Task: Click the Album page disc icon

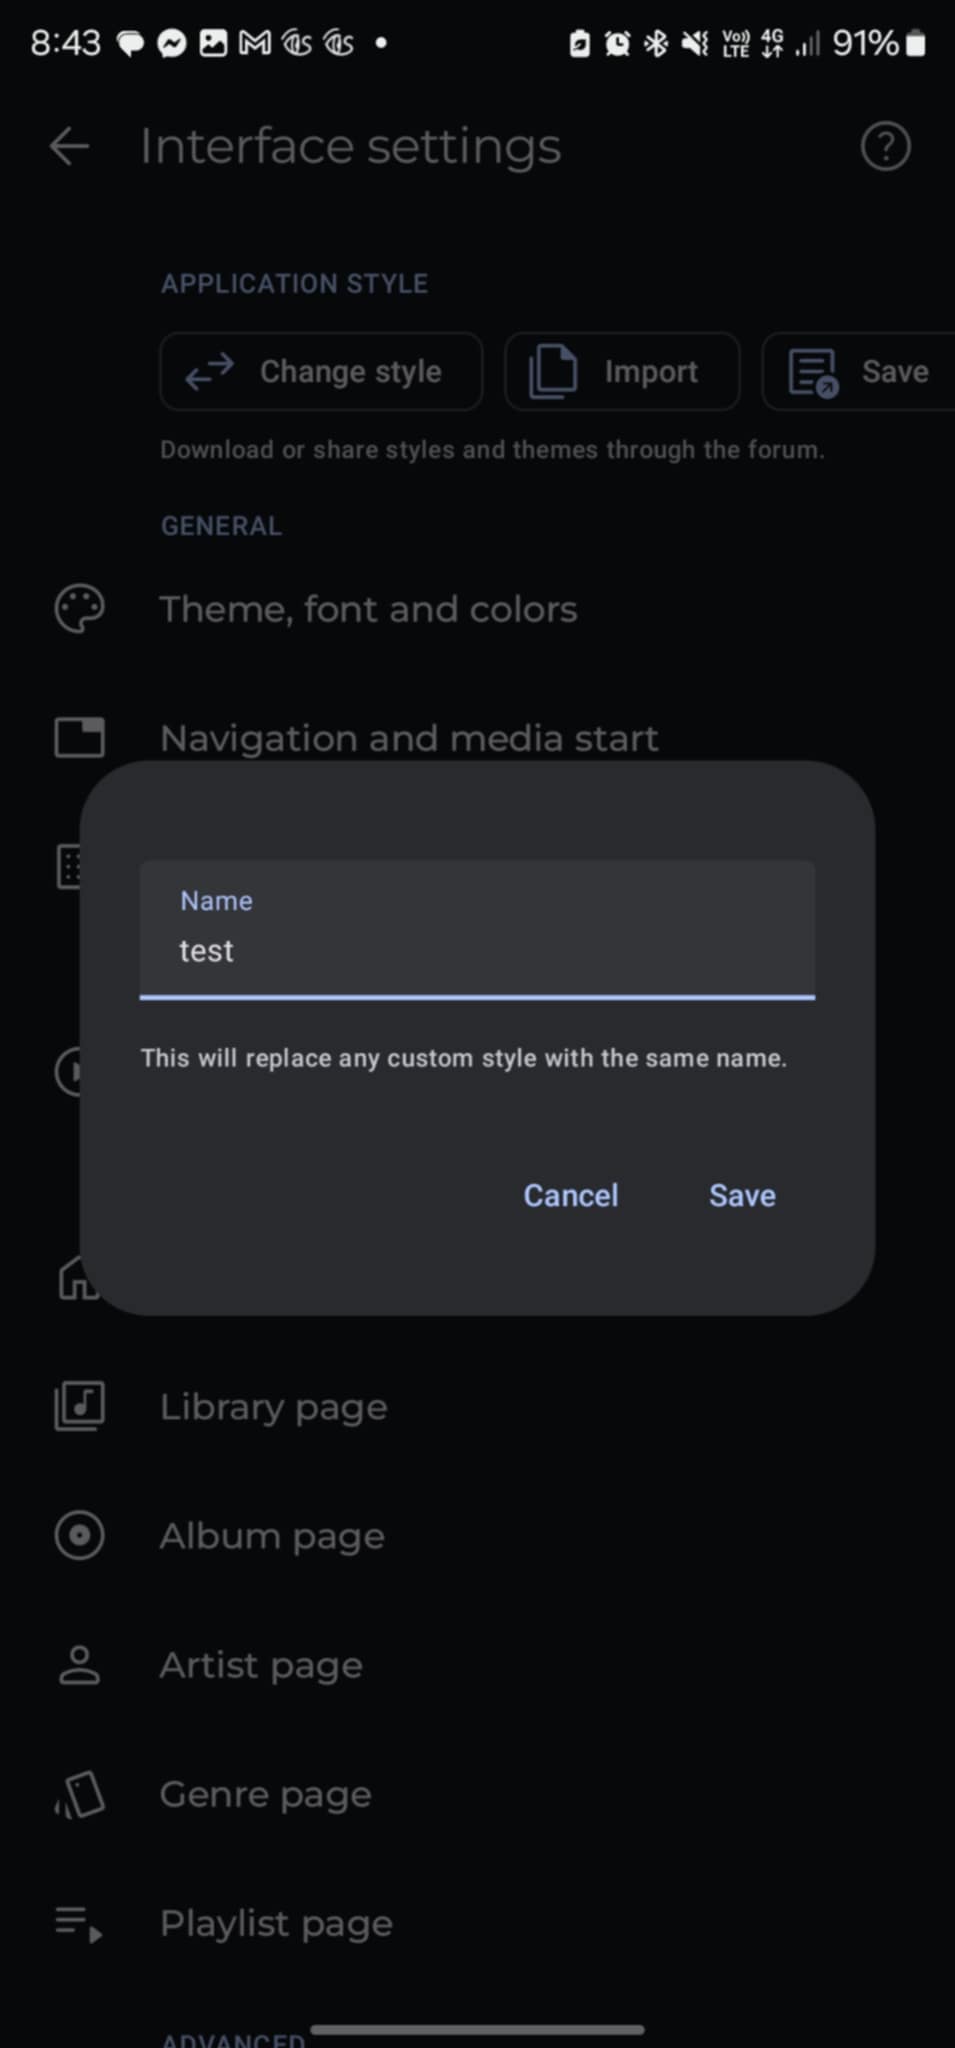Action: (79, 1535)
